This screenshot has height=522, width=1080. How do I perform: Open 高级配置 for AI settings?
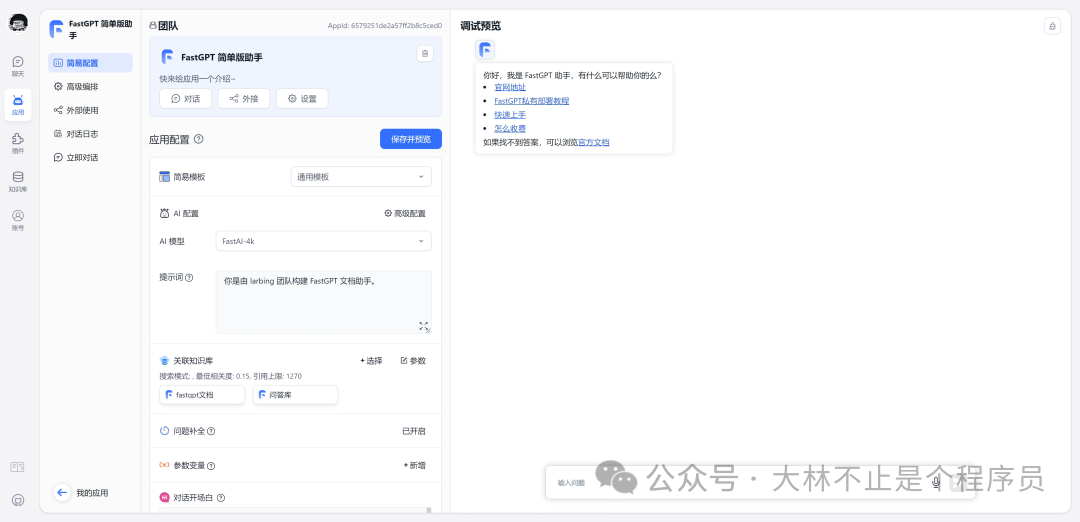[405, 213]
